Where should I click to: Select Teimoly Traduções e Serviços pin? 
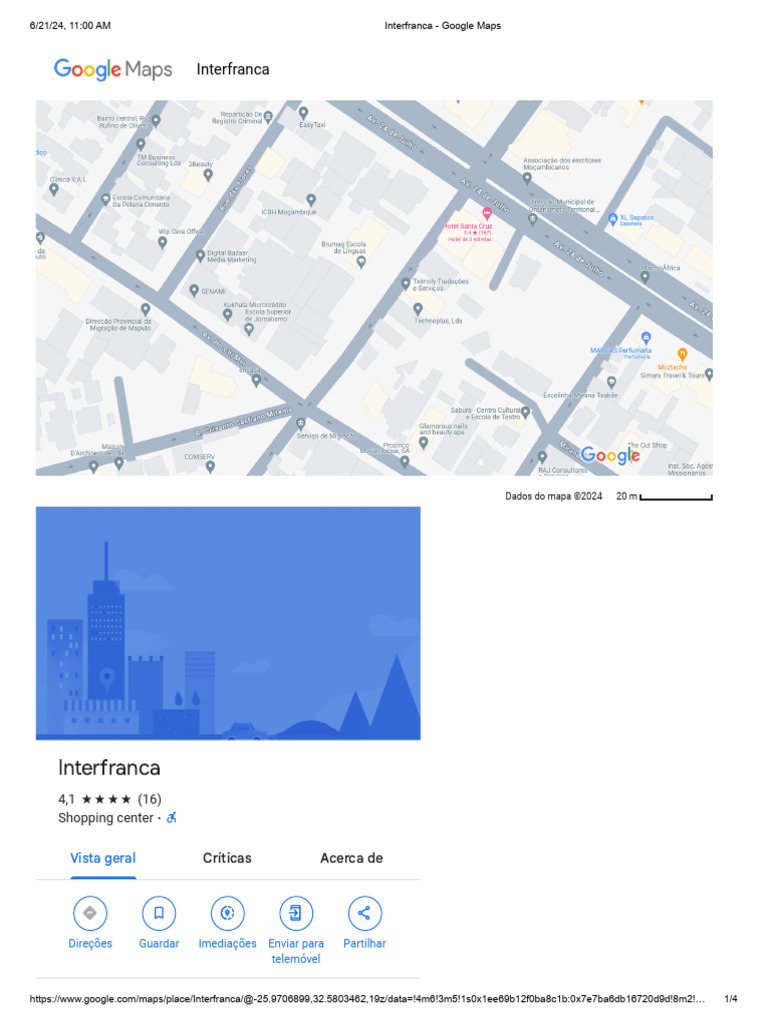406,283
